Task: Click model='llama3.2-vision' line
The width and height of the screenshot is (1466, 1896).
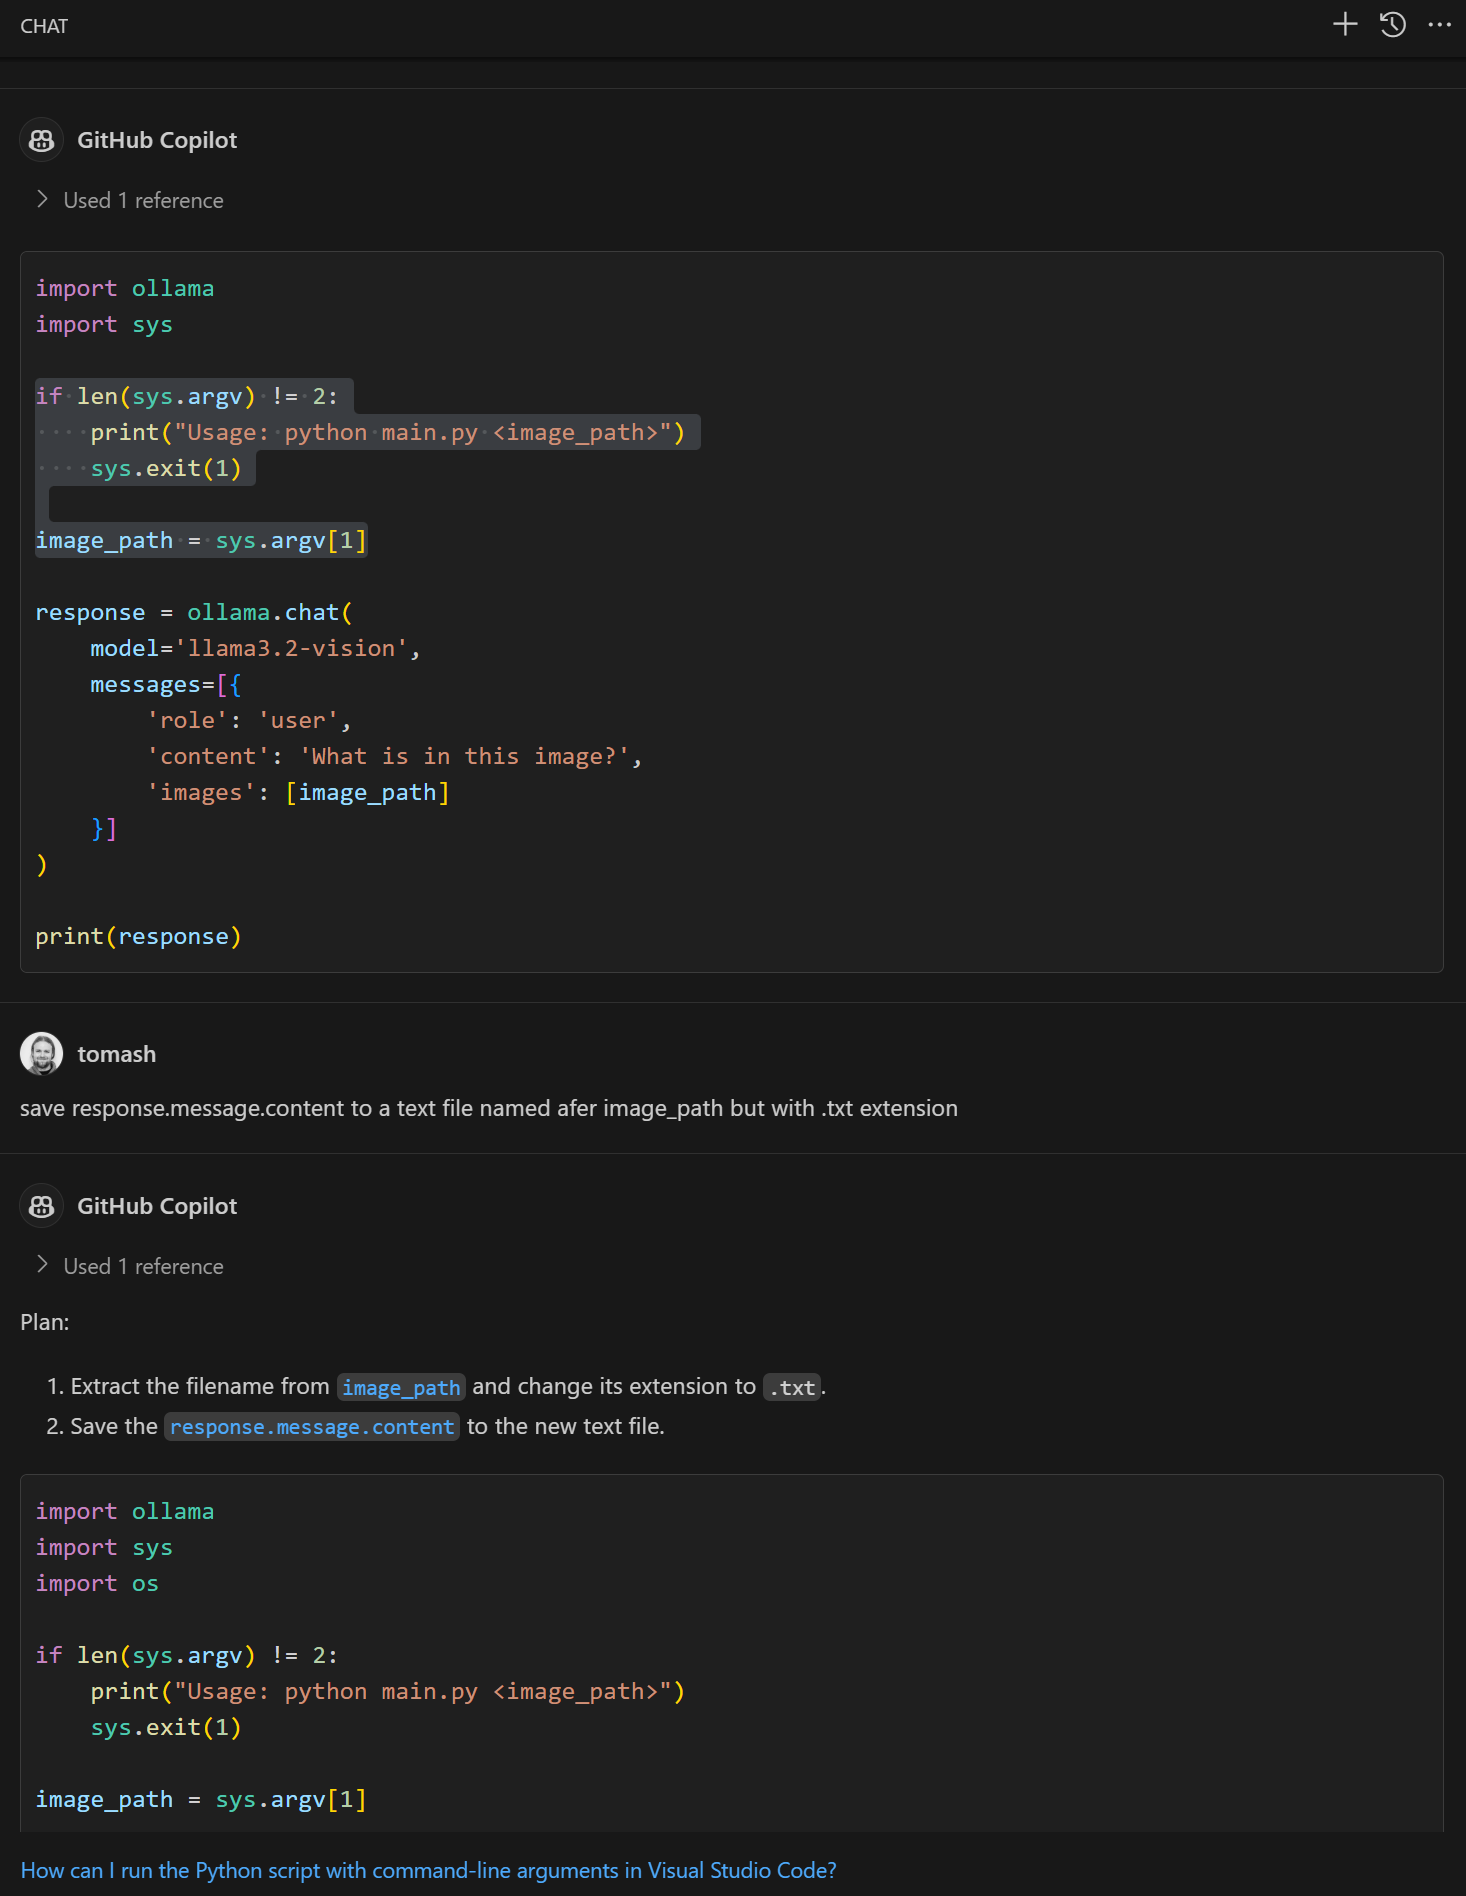Action: coord(255,648)
